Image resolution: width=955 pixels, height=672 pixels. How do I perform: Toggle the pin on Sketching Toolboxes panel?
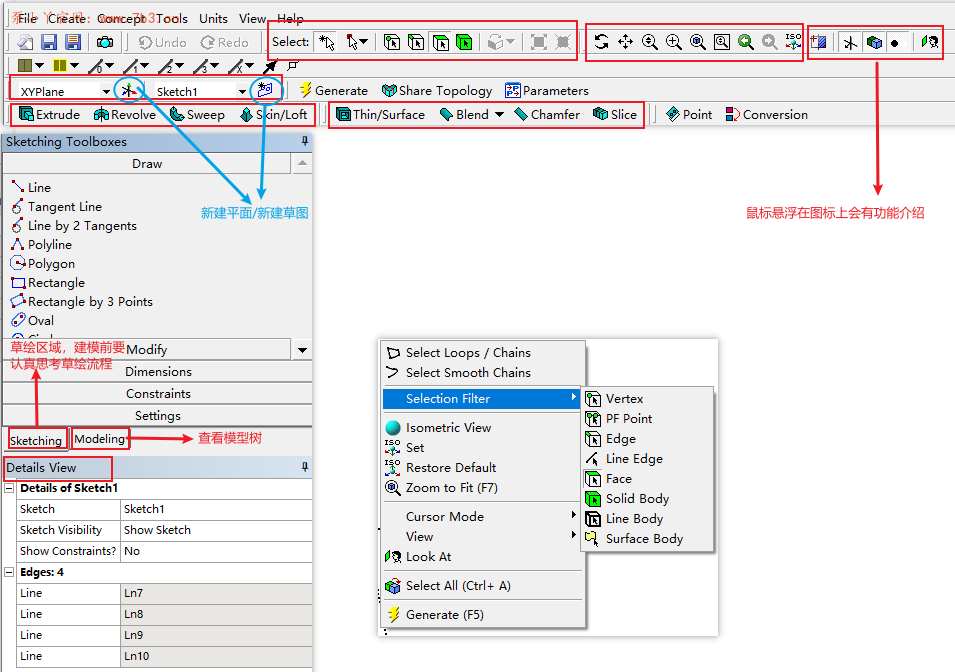(x=304, y=142)
